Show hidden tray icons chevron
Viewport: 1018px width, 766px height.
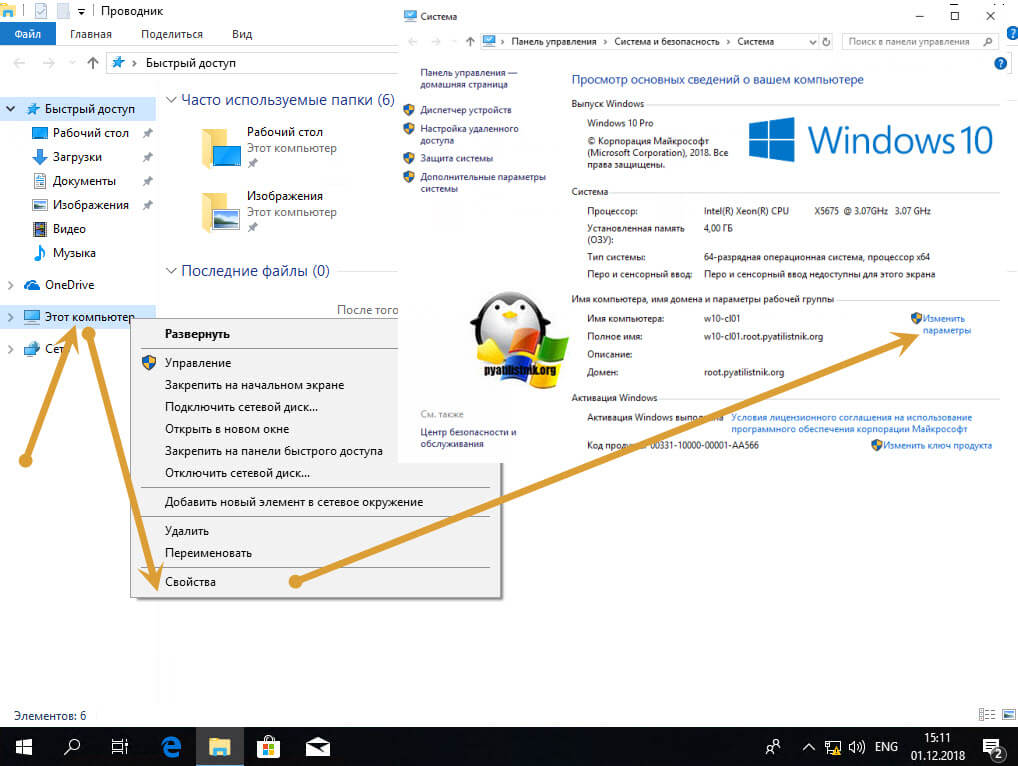[x=808, y=747]
